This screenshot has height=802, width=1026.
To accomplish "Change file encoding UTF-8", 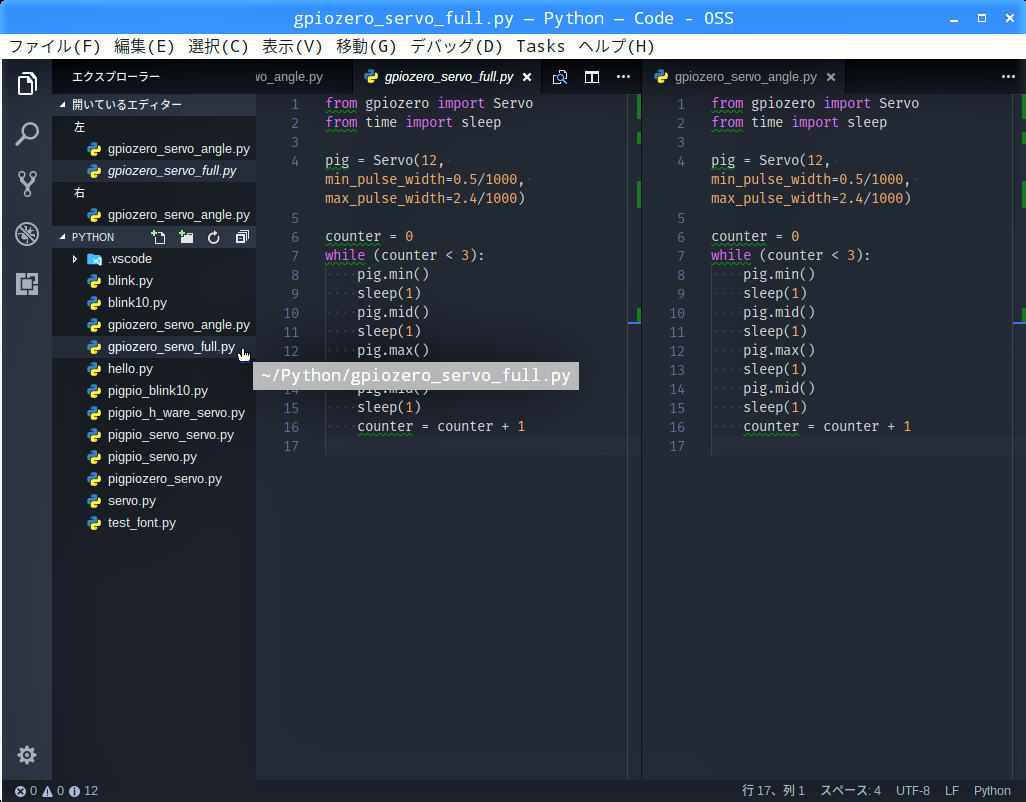I will [913, 791].
